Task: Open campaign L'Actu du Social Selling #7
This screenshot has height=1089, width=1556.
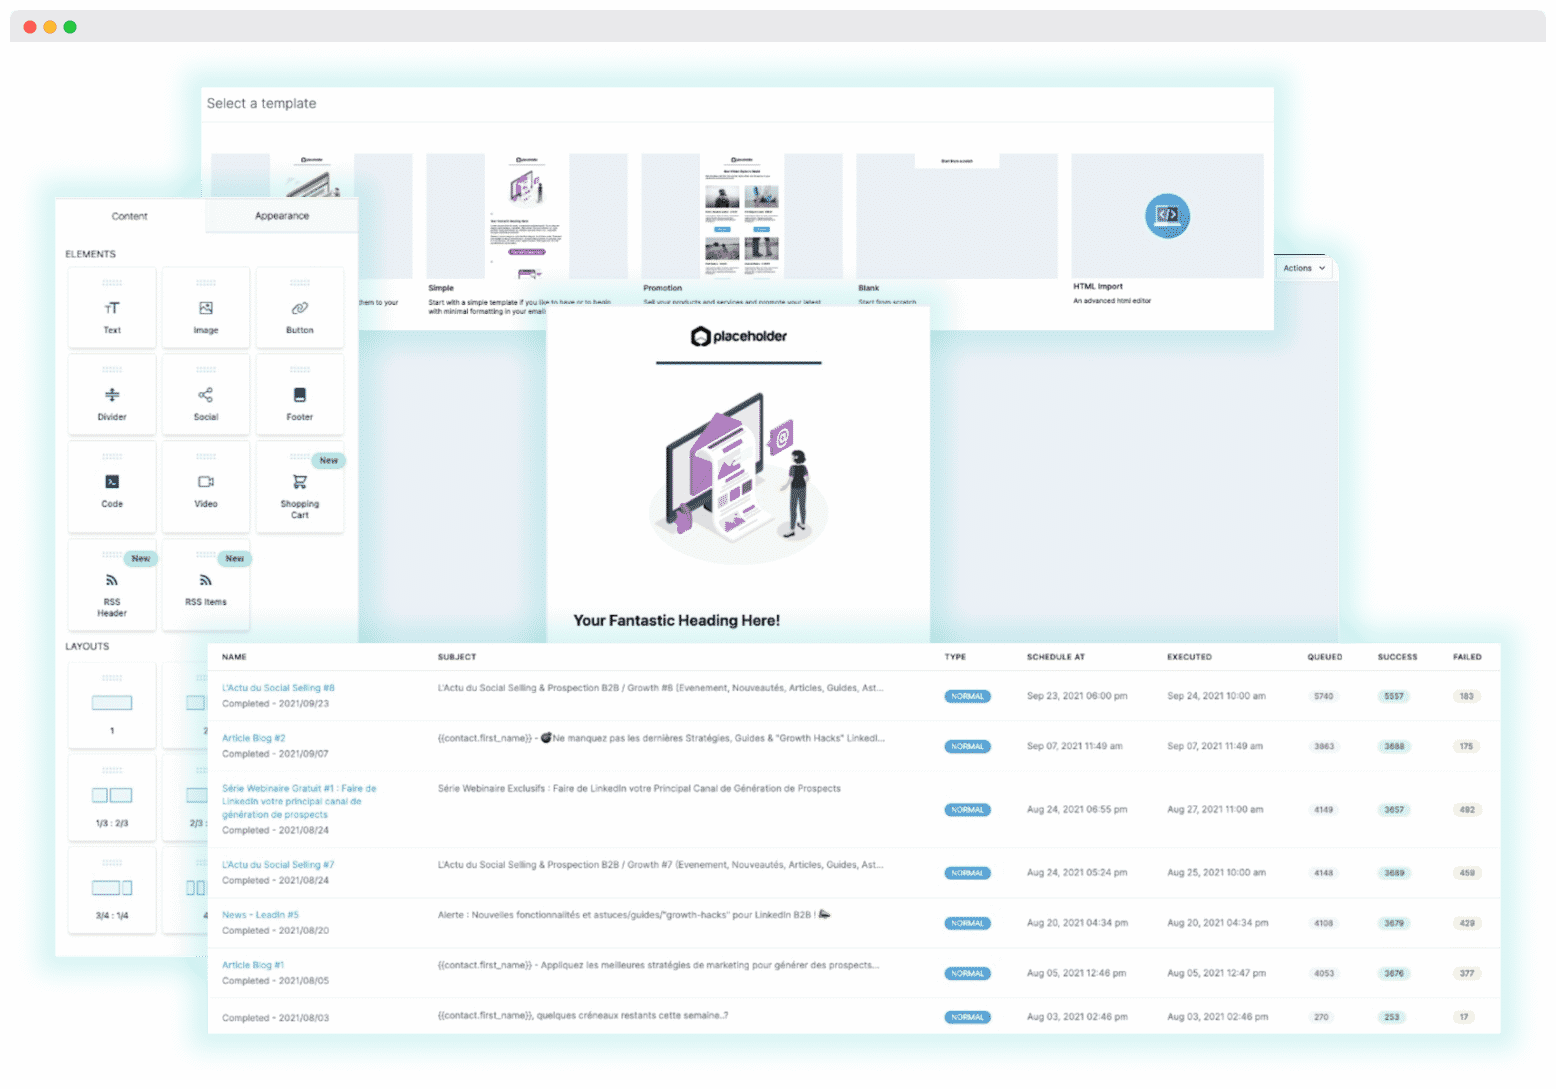Action: coord(278,865)
